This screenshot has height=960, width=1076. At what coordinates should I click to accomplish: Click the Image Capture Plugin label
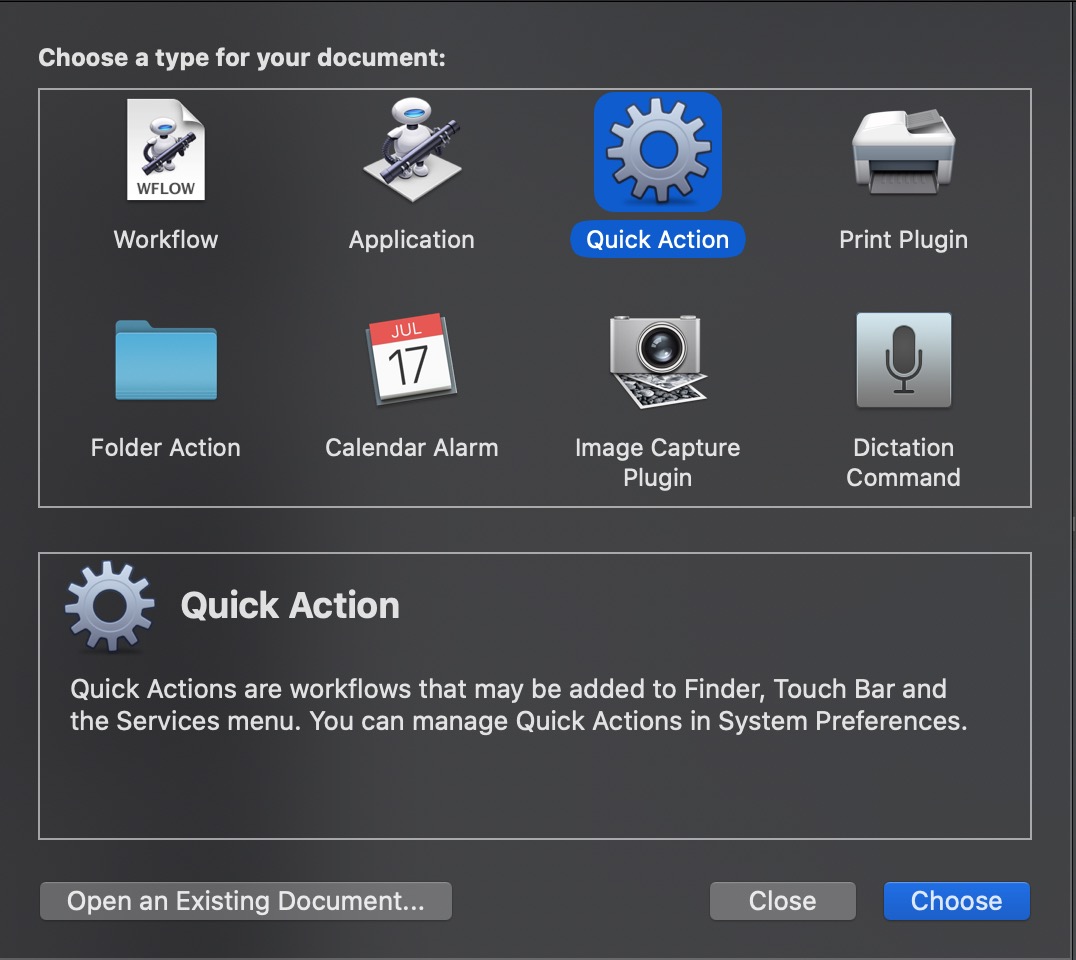(x=657, y=463)
